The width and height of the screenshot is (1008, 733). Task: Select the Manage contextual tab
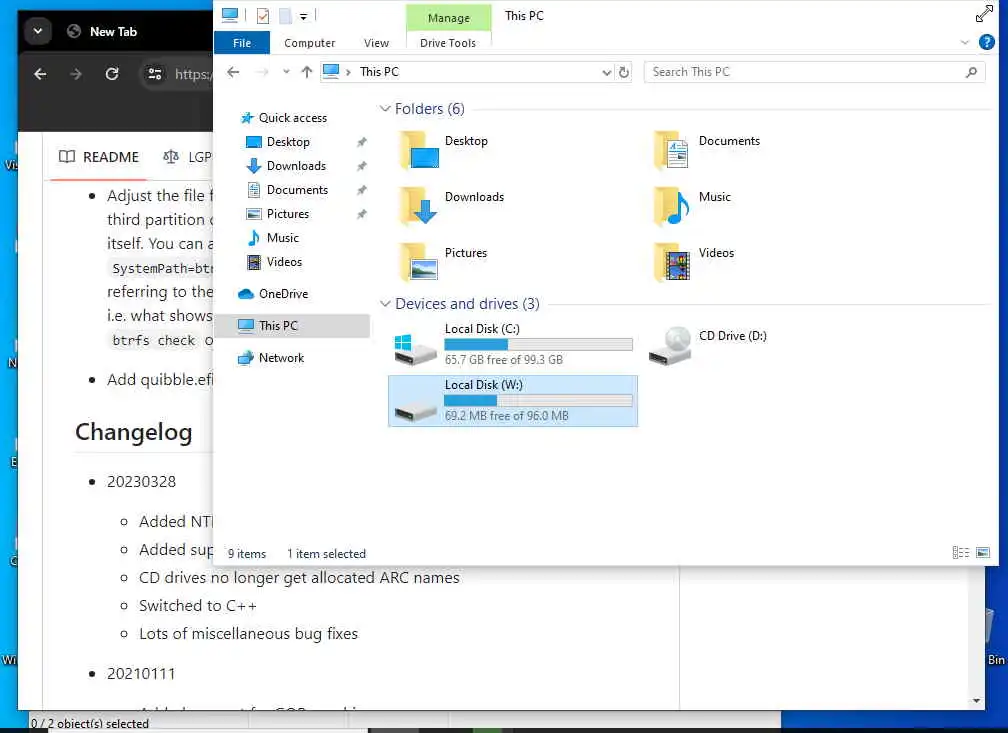tap(449, 18)
